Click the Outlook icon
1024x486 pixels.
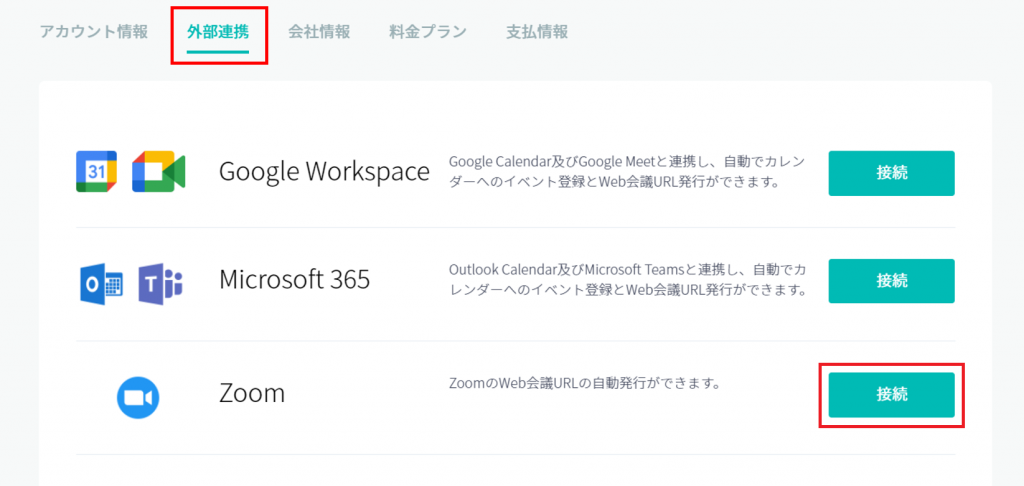click(x=102, y=285)
